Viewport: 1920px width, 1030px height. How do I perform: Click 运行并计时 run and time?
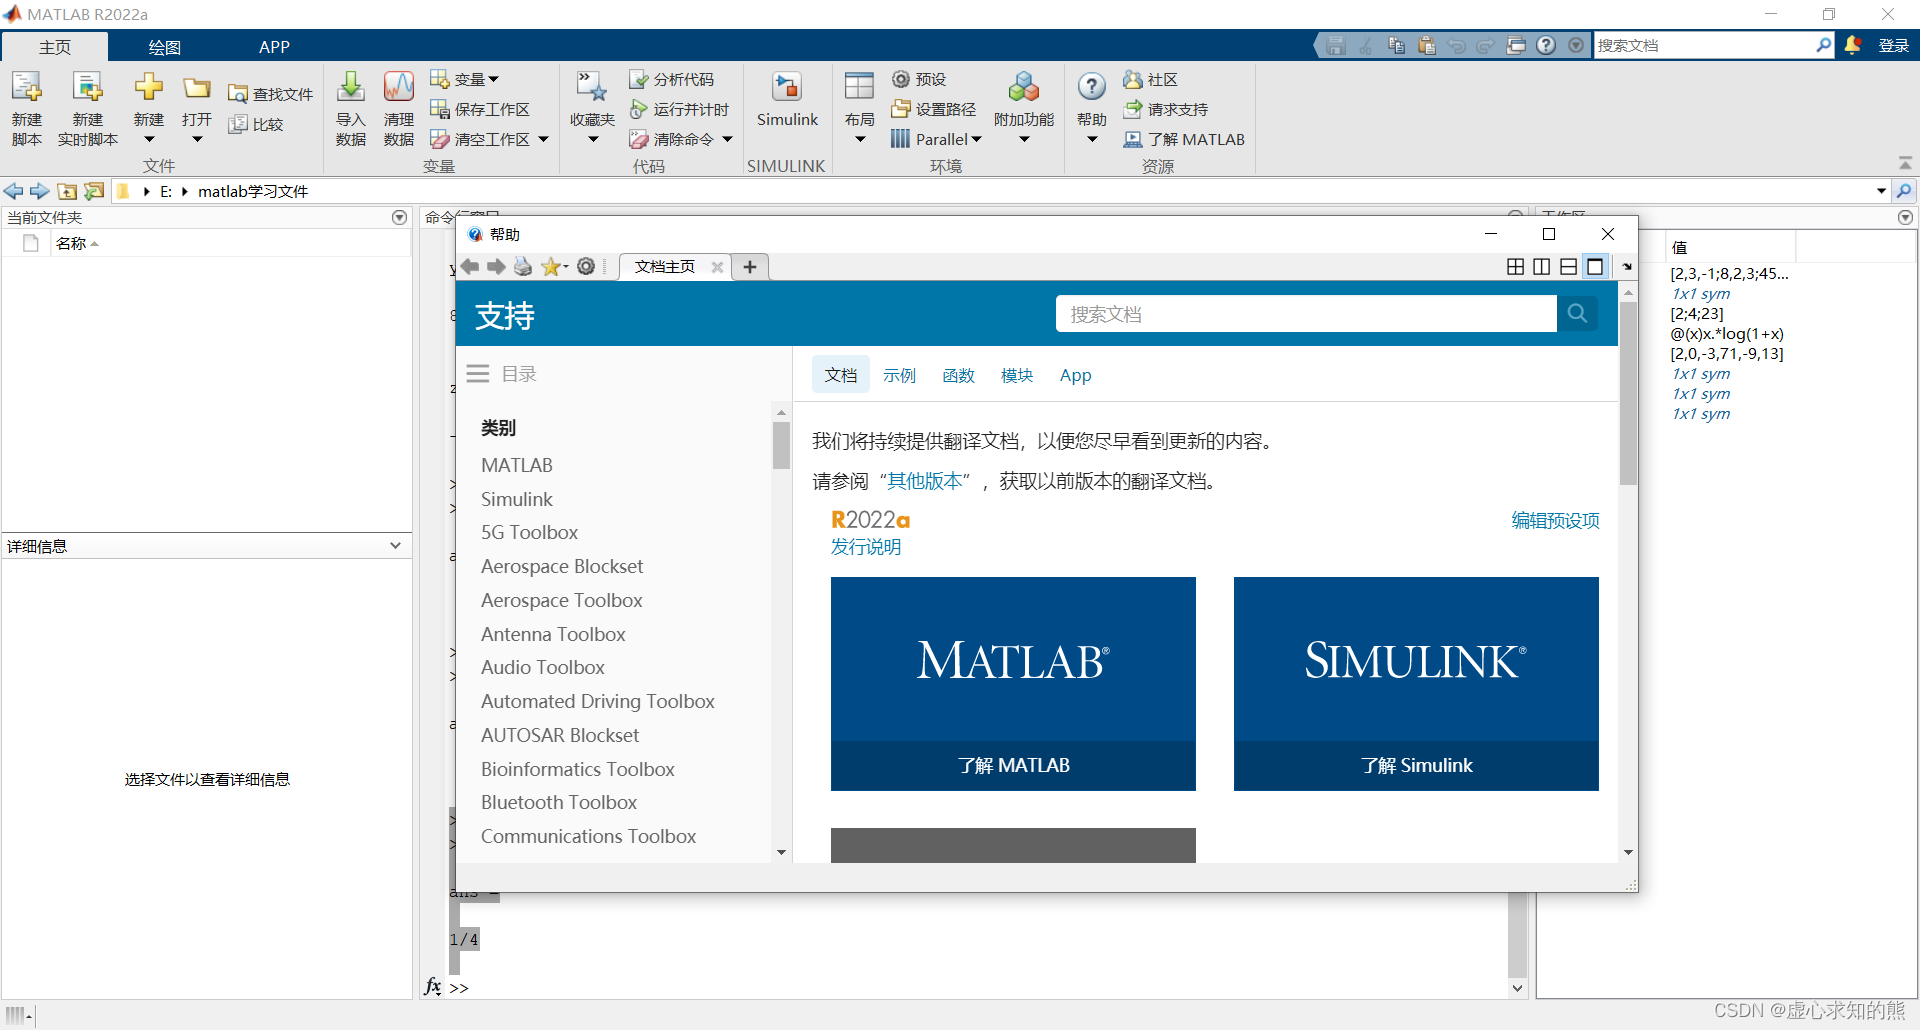[679, 109]
